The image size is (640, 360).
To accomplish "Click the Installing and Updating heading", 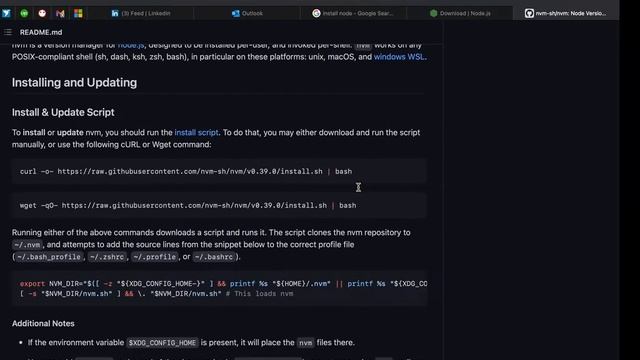I will [74, 82].
